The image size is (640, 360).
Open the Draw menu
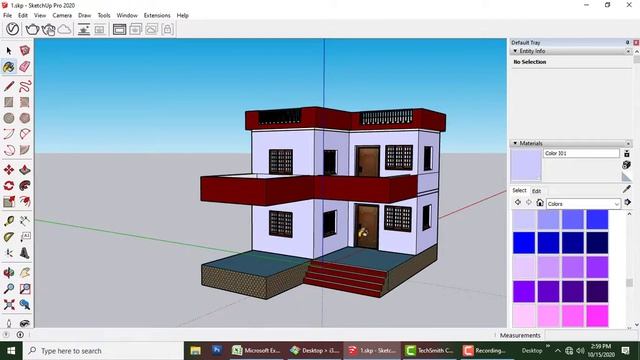84,15
